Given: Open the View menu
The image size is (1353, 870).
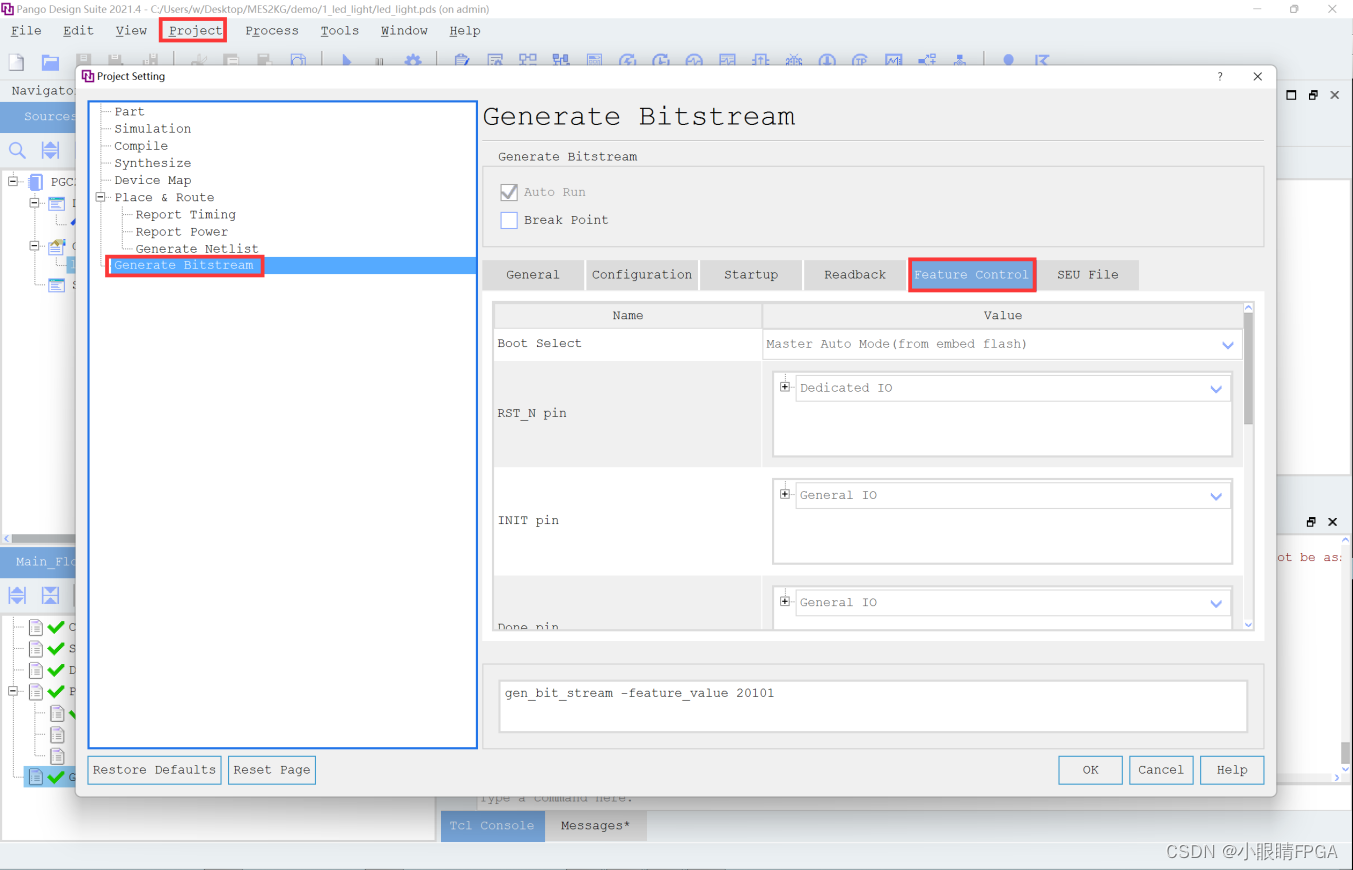Looking at the screenshot, I should point(131,31).
